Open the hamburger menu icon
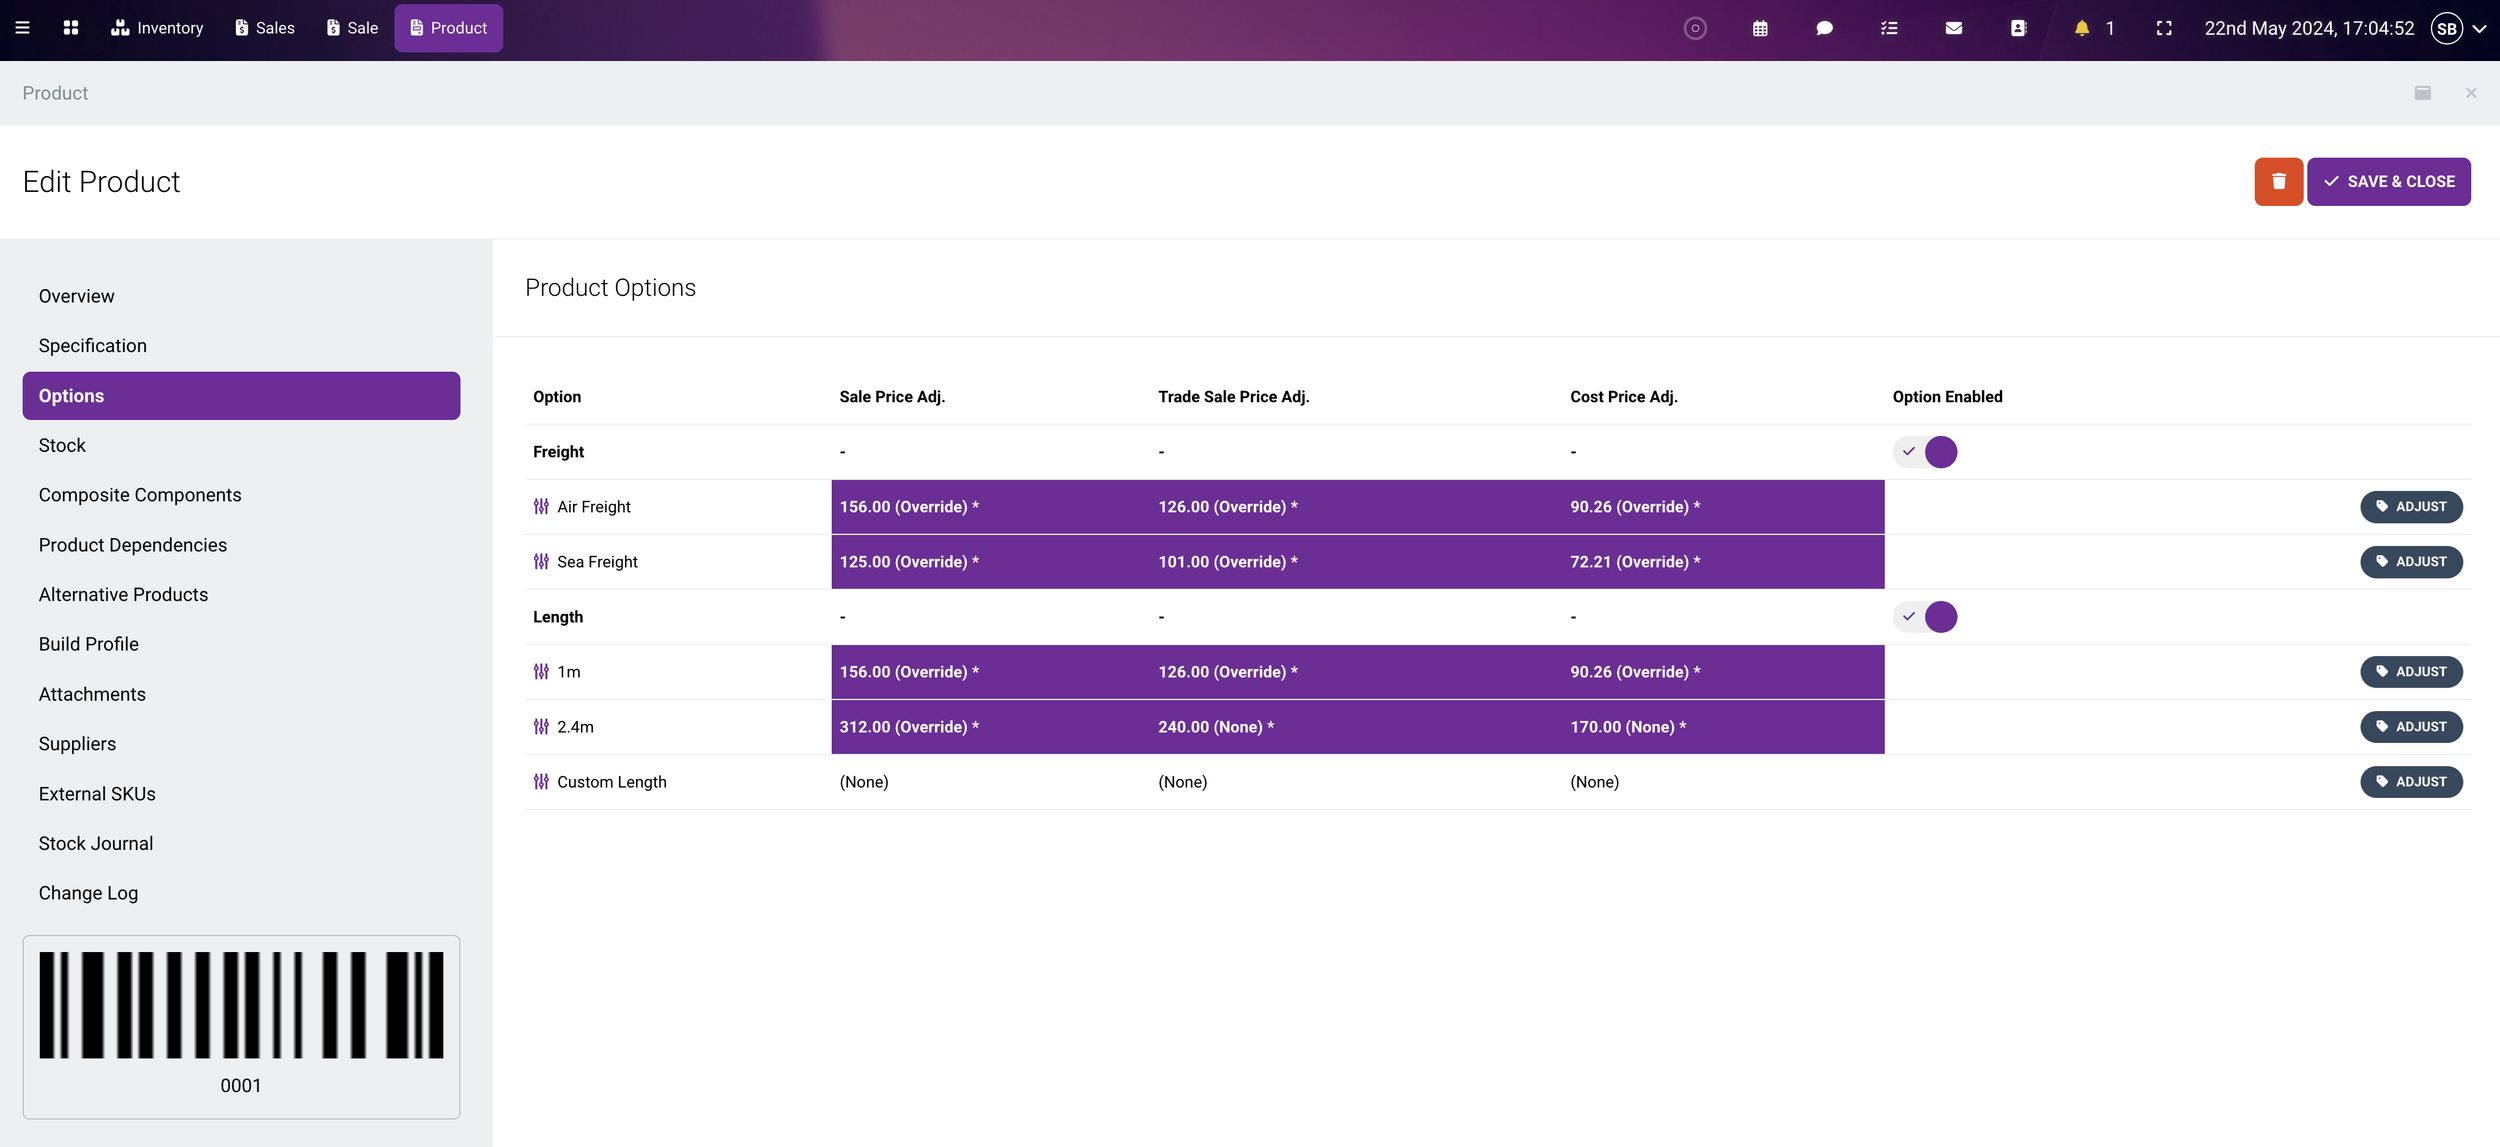 pos(22,28)
